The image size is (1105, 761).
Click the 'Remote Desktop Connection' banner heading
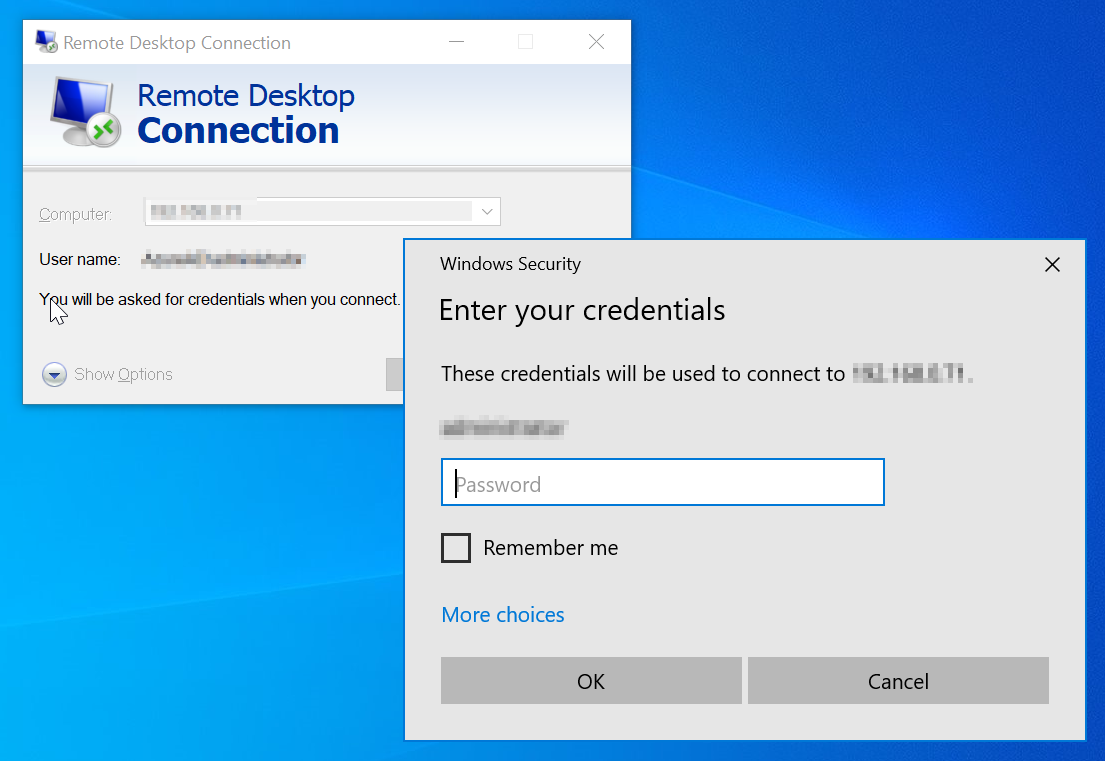(246, 113)
